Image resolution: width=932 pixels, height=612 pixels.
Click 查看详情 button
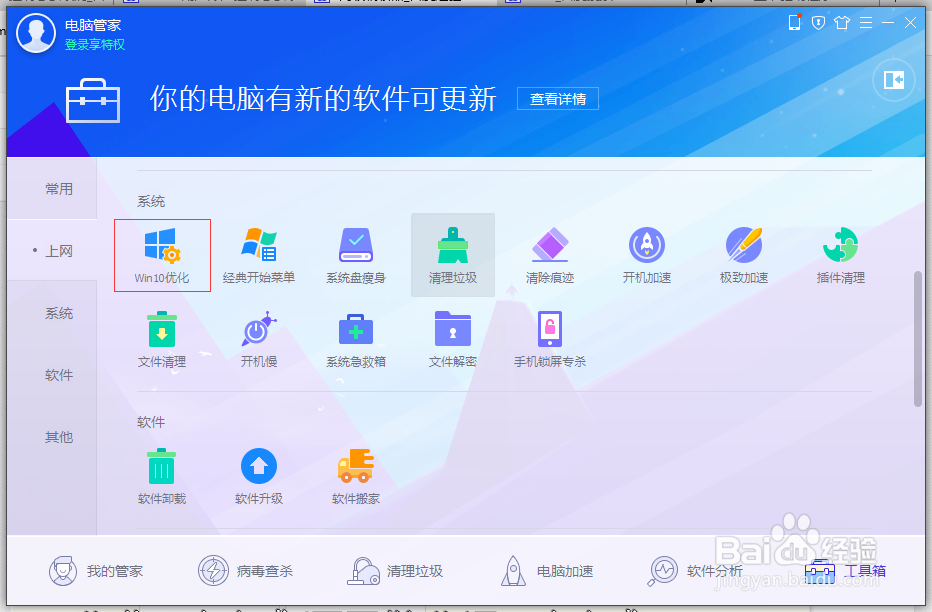tap(558, 99)
